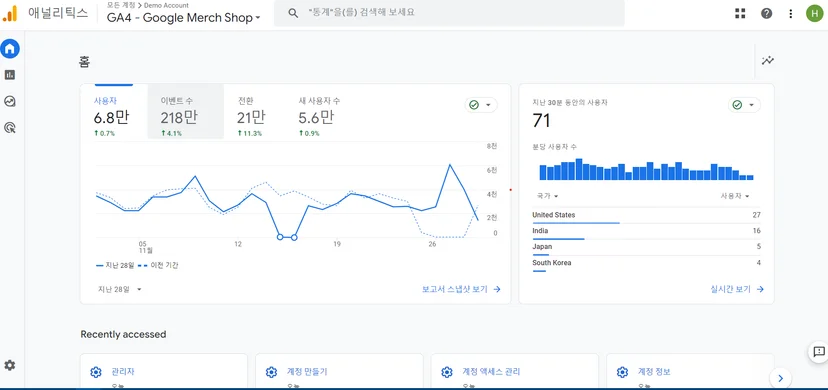828x390 pixels.
Task: Click the realtime users value 71
Action: coord(541,121)
